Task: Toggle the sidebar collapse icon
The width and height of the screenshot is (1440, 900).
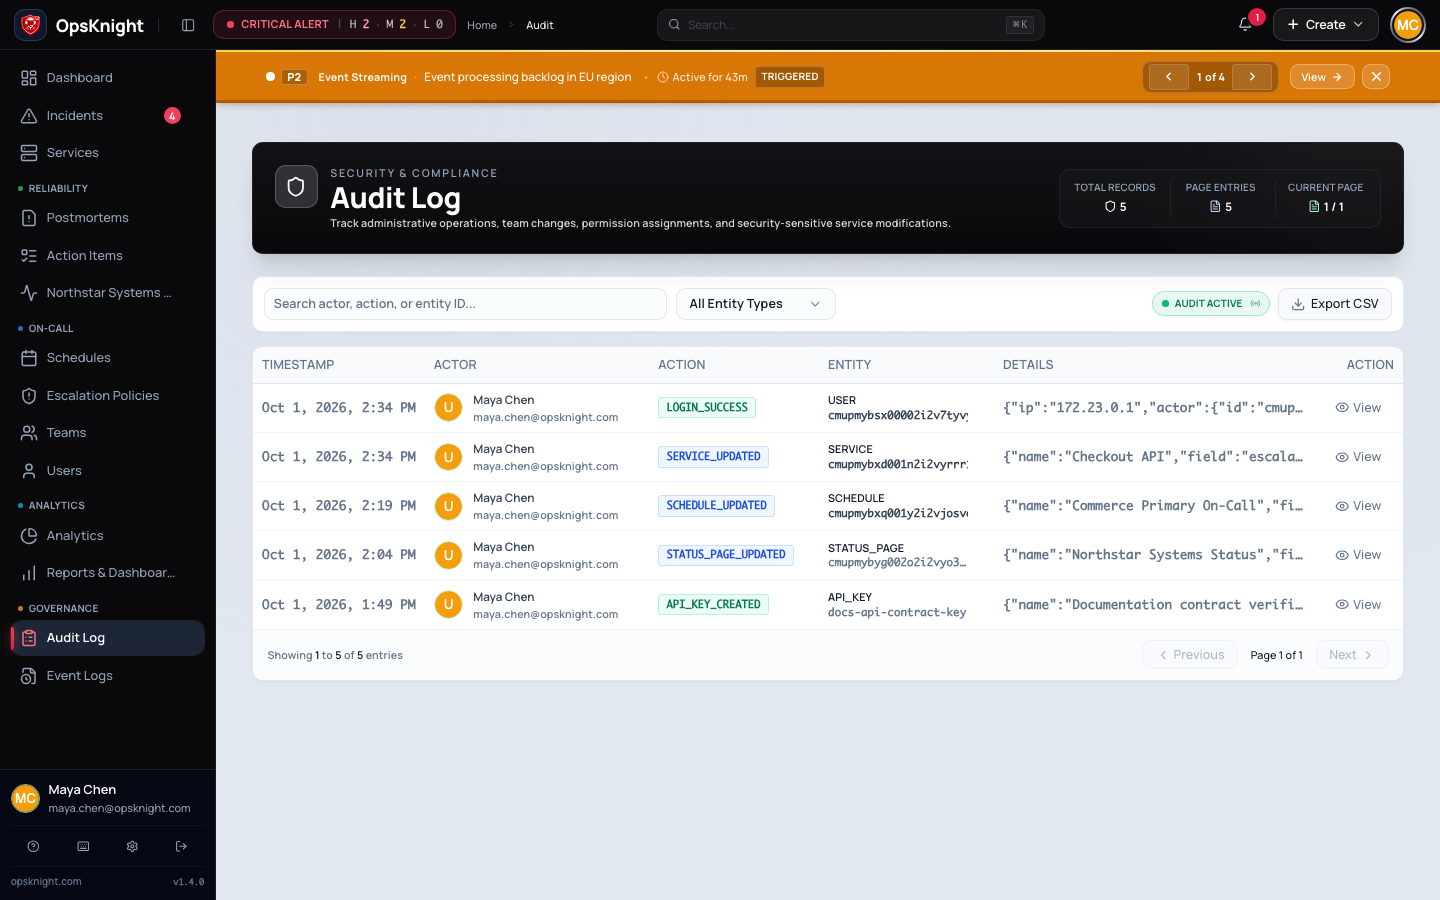Action: coord(188,25)
